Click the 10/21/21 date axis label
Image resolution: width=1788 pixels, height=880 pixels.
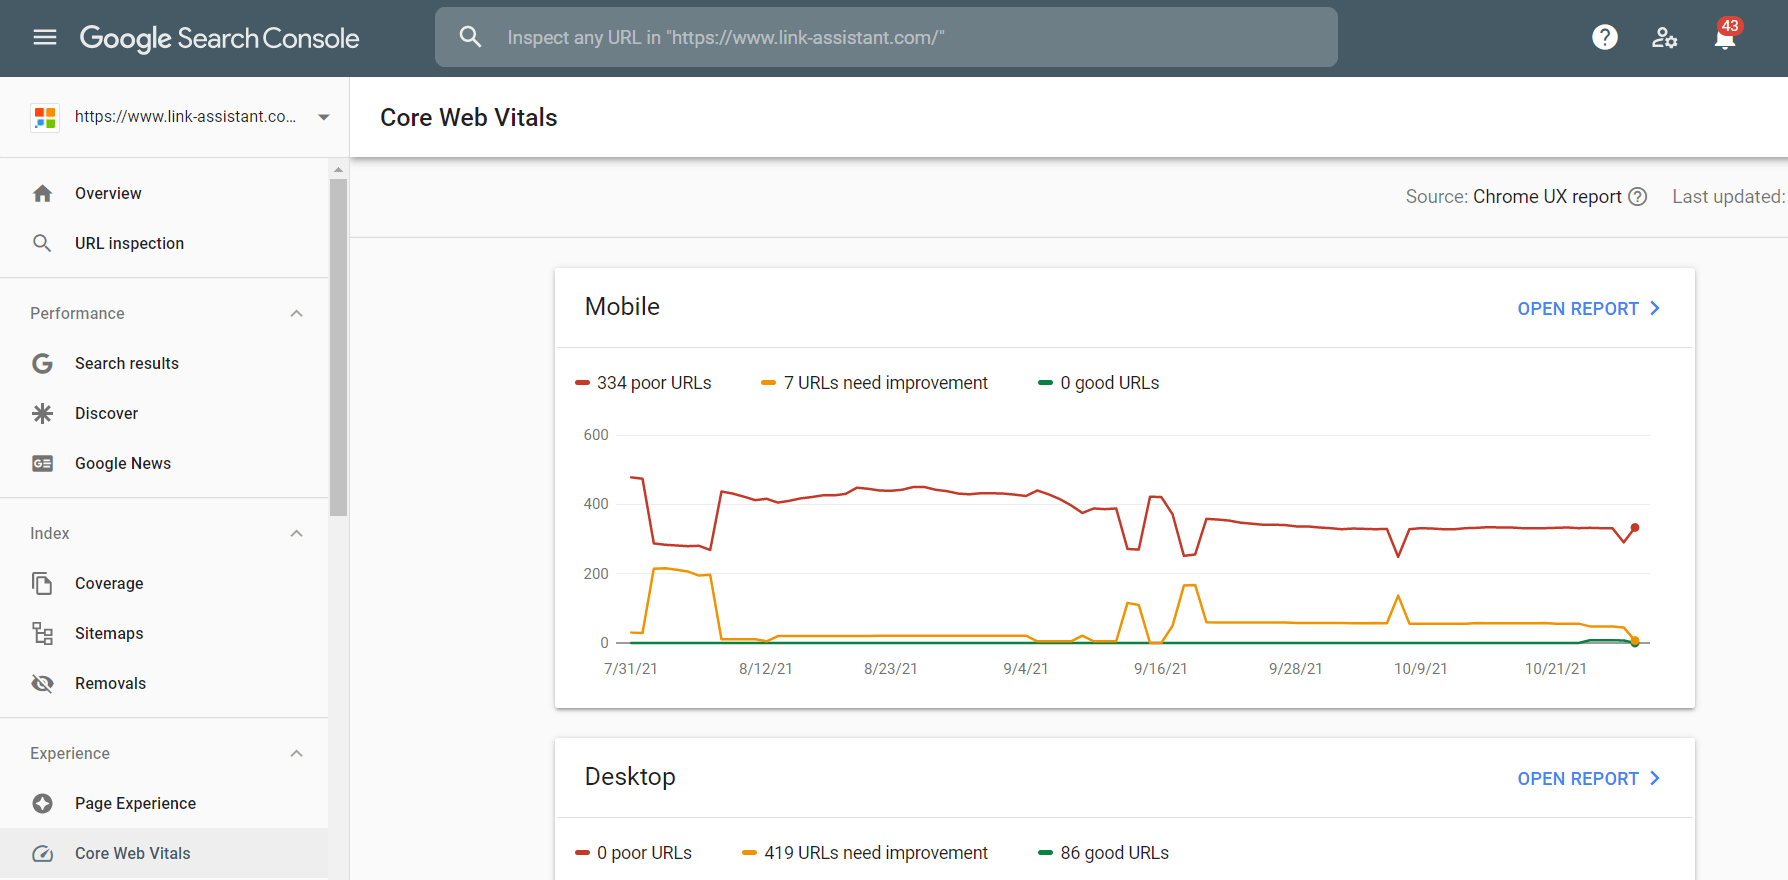pos(1555,669)
